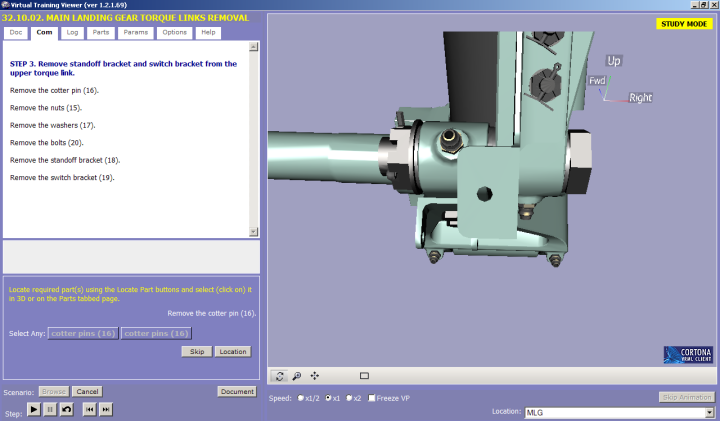720x421 pixels.
Task: Click the replay step icon
Action: (66, 410)
